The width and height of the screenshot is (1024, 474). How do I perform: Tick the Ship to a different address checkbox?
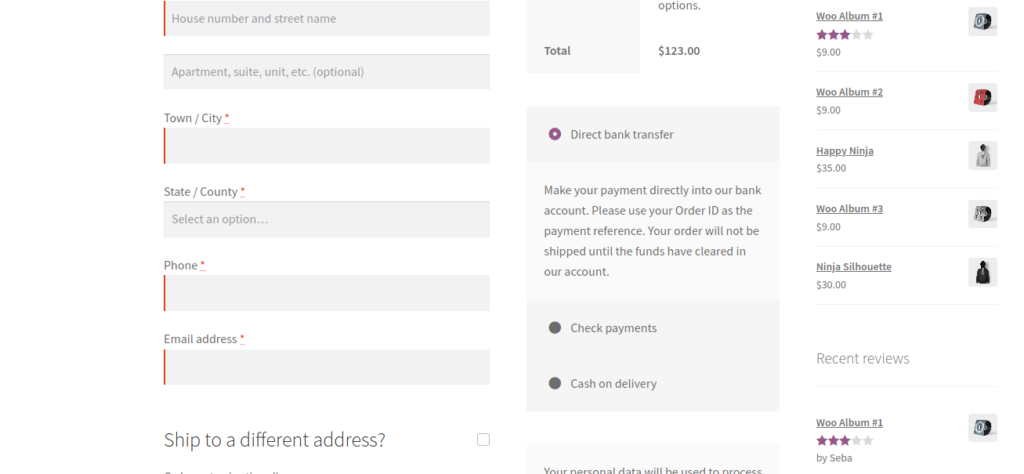[483, 439]
